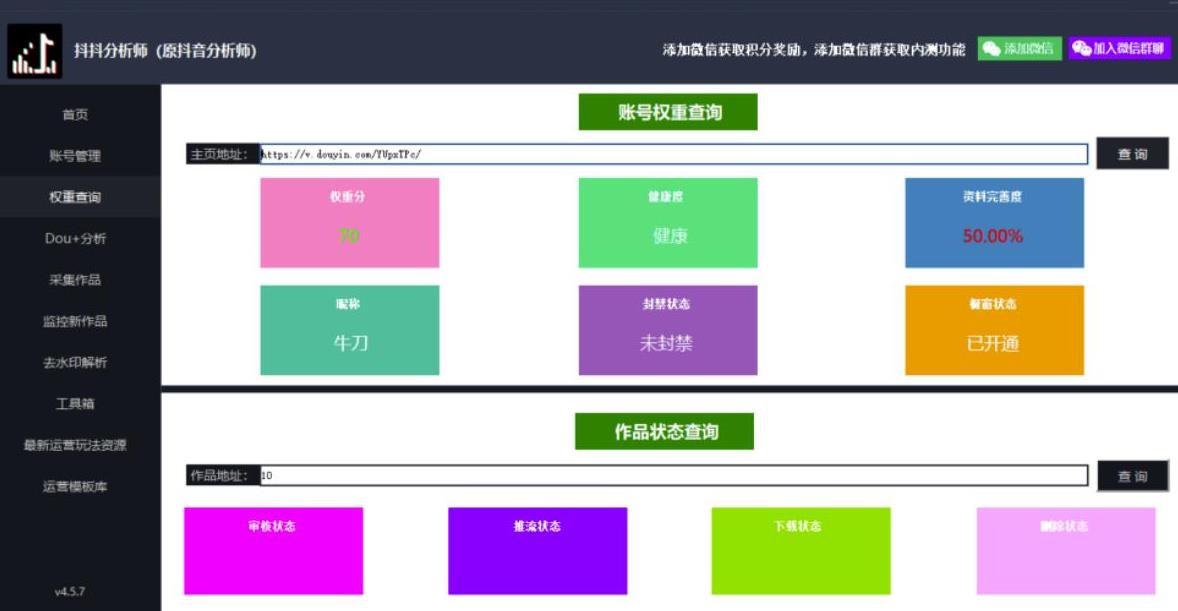Screen dimensions: 1178x611
Task: Click the teal 昵称 card
Action: tap(349, 330)
